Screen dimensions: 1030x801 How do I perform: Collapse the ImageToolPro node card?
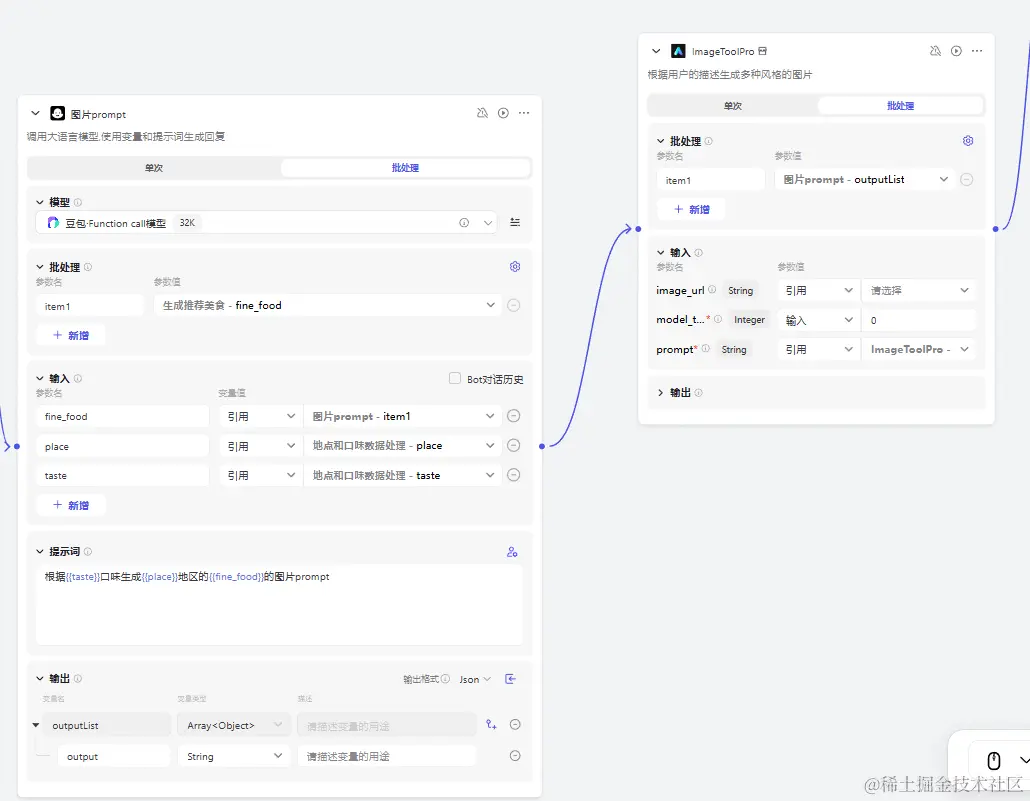[656, 51]
